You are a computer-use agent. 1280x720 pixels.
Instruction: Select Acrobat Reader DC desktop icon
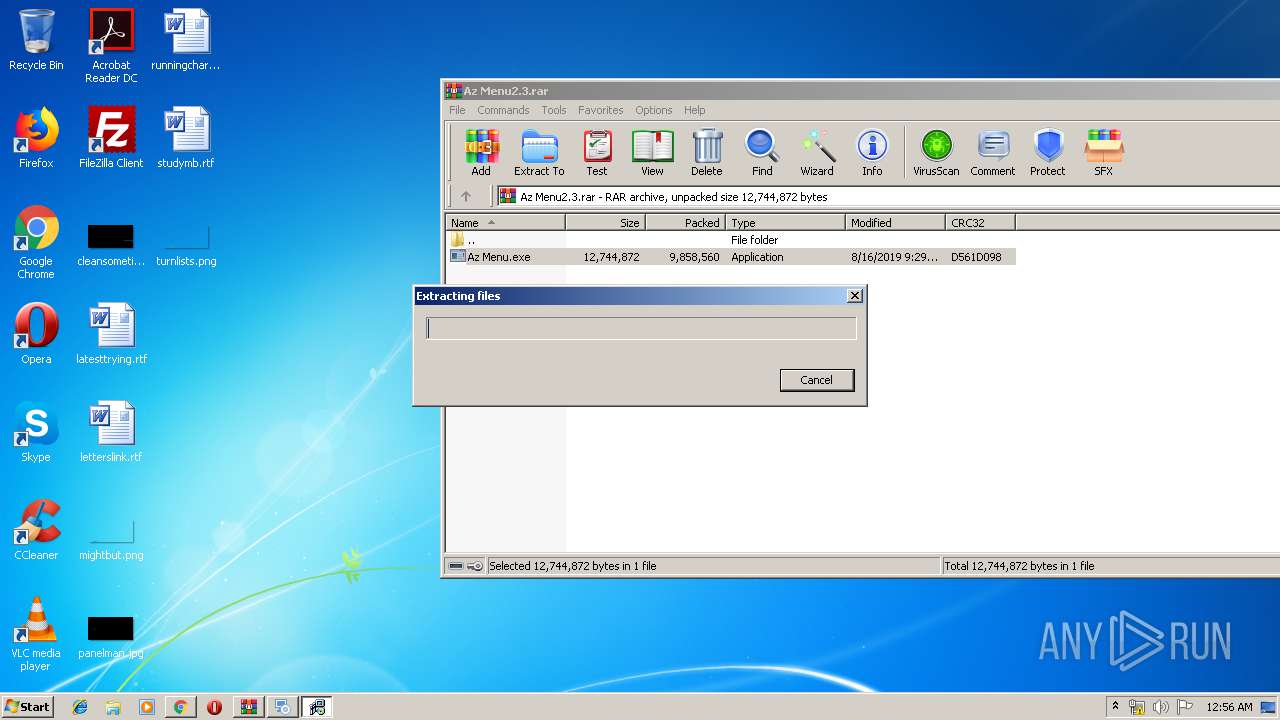[111, 46]
